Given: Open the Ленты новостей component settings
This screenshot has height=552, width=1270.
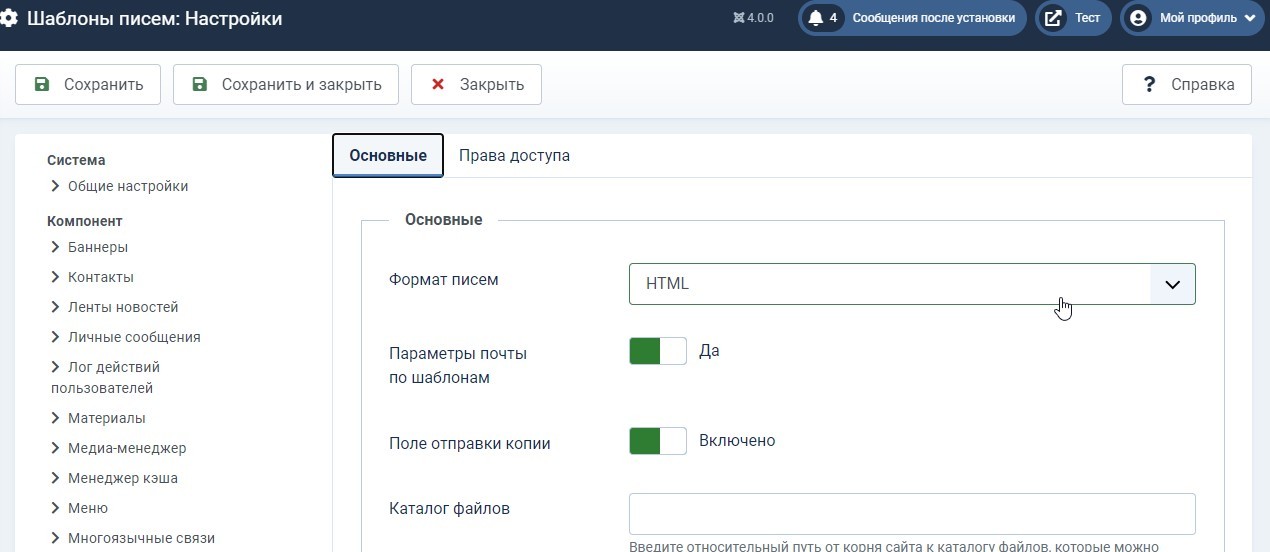Looking at the screenshot, I should [x=123, y=307].
